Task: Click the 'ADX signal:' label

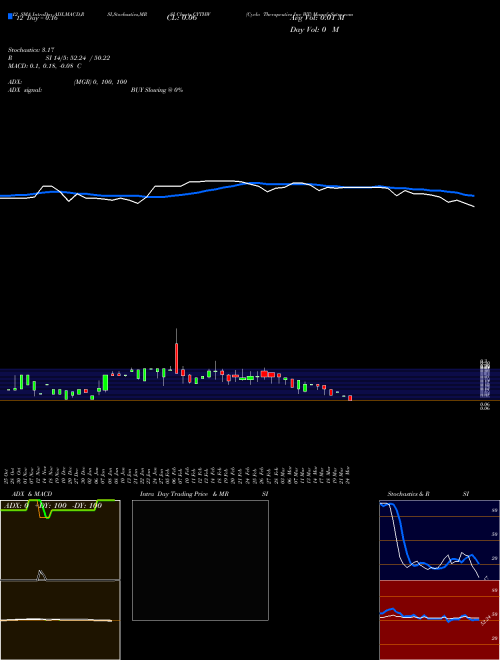Action: click(x=25, y=90)
